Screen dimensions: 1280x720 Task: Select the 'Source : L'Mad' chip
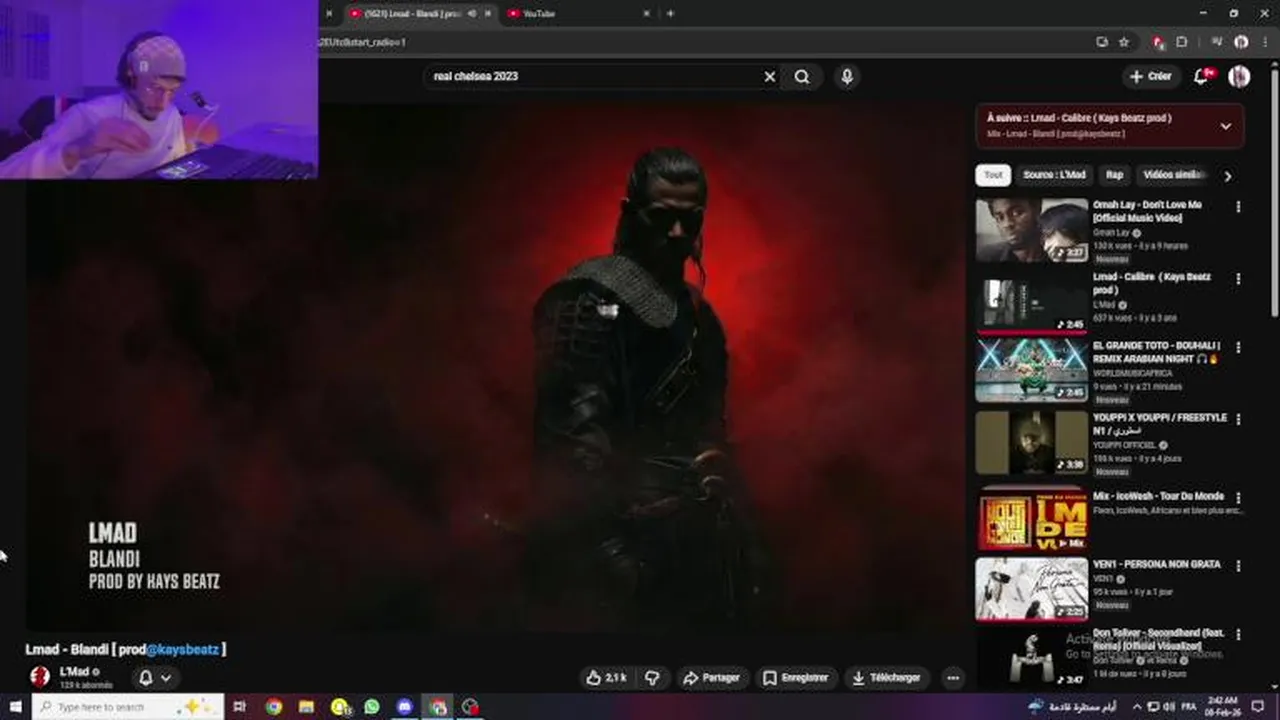point(1054,175)
